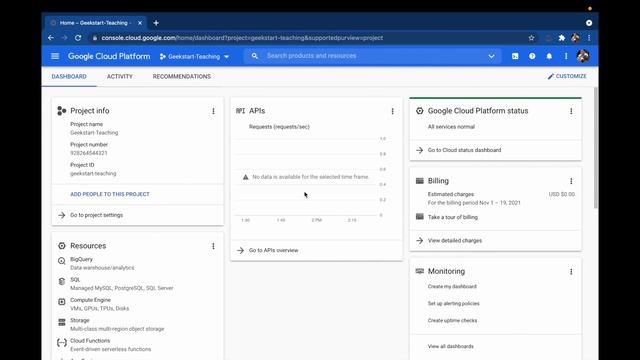
Task: Click Add People to This Project
Action: tap(110, 194)
